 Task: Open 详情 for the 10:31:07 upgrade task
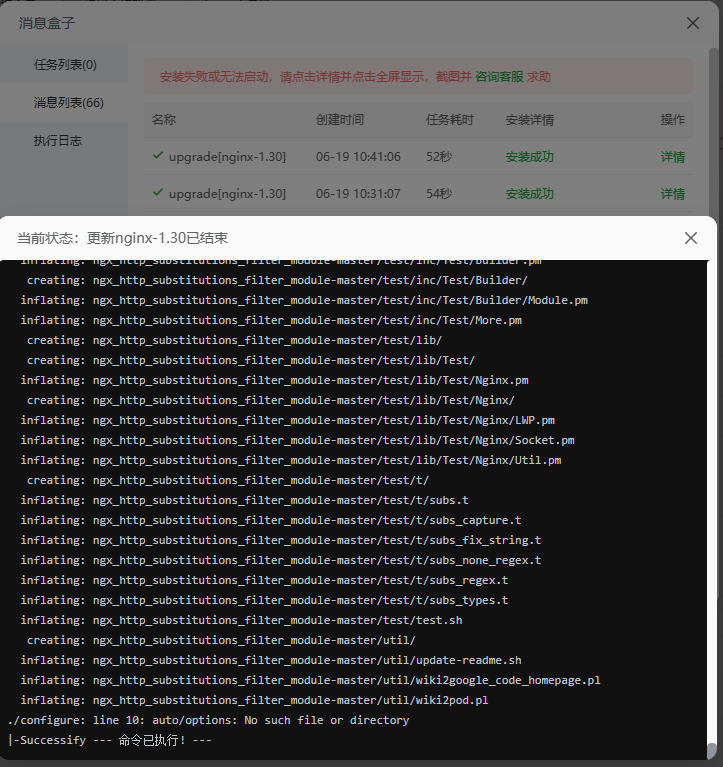(x=673, y=194)
